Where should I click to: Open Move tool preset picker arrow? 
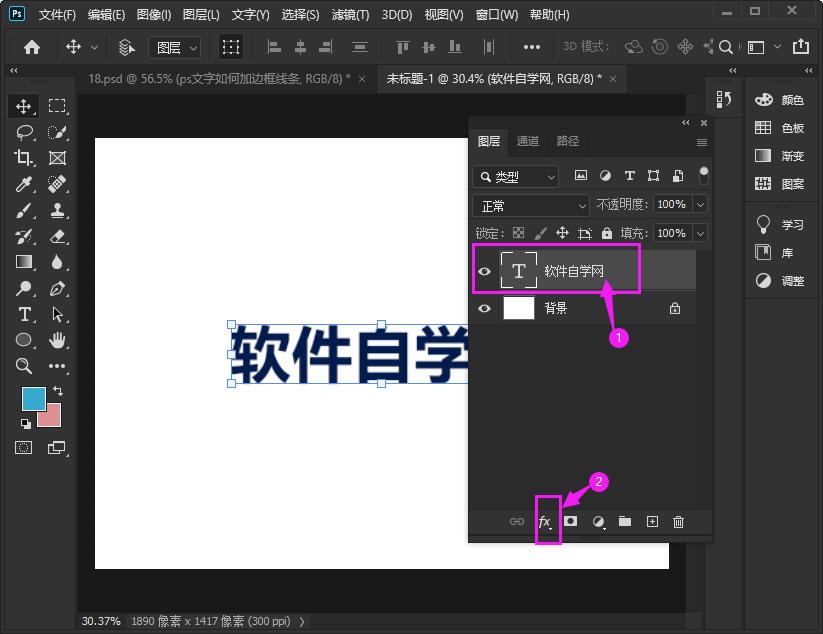click(x=94, y=48)
